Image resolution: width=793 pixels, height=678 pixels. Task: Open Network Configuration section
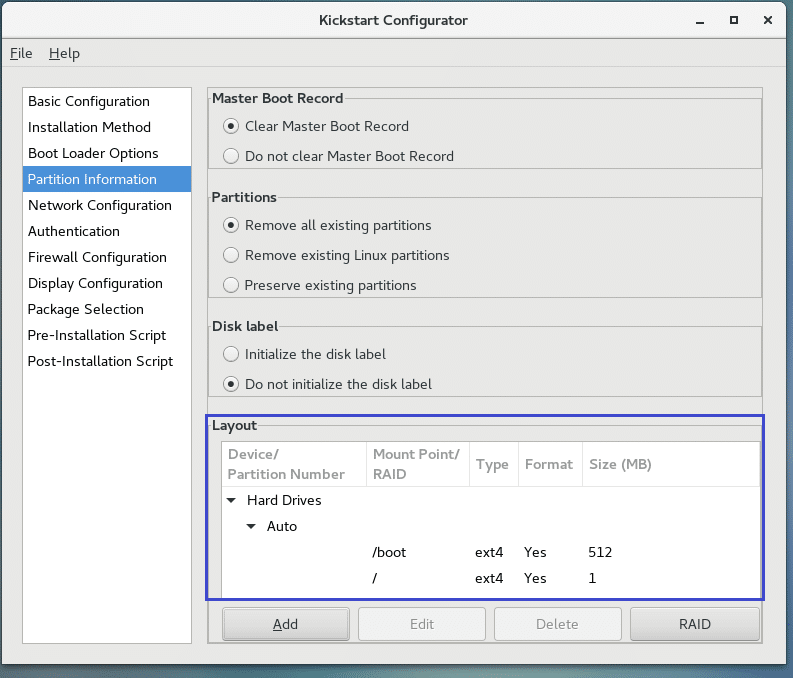pyautogui.click(x=100, y=205)
